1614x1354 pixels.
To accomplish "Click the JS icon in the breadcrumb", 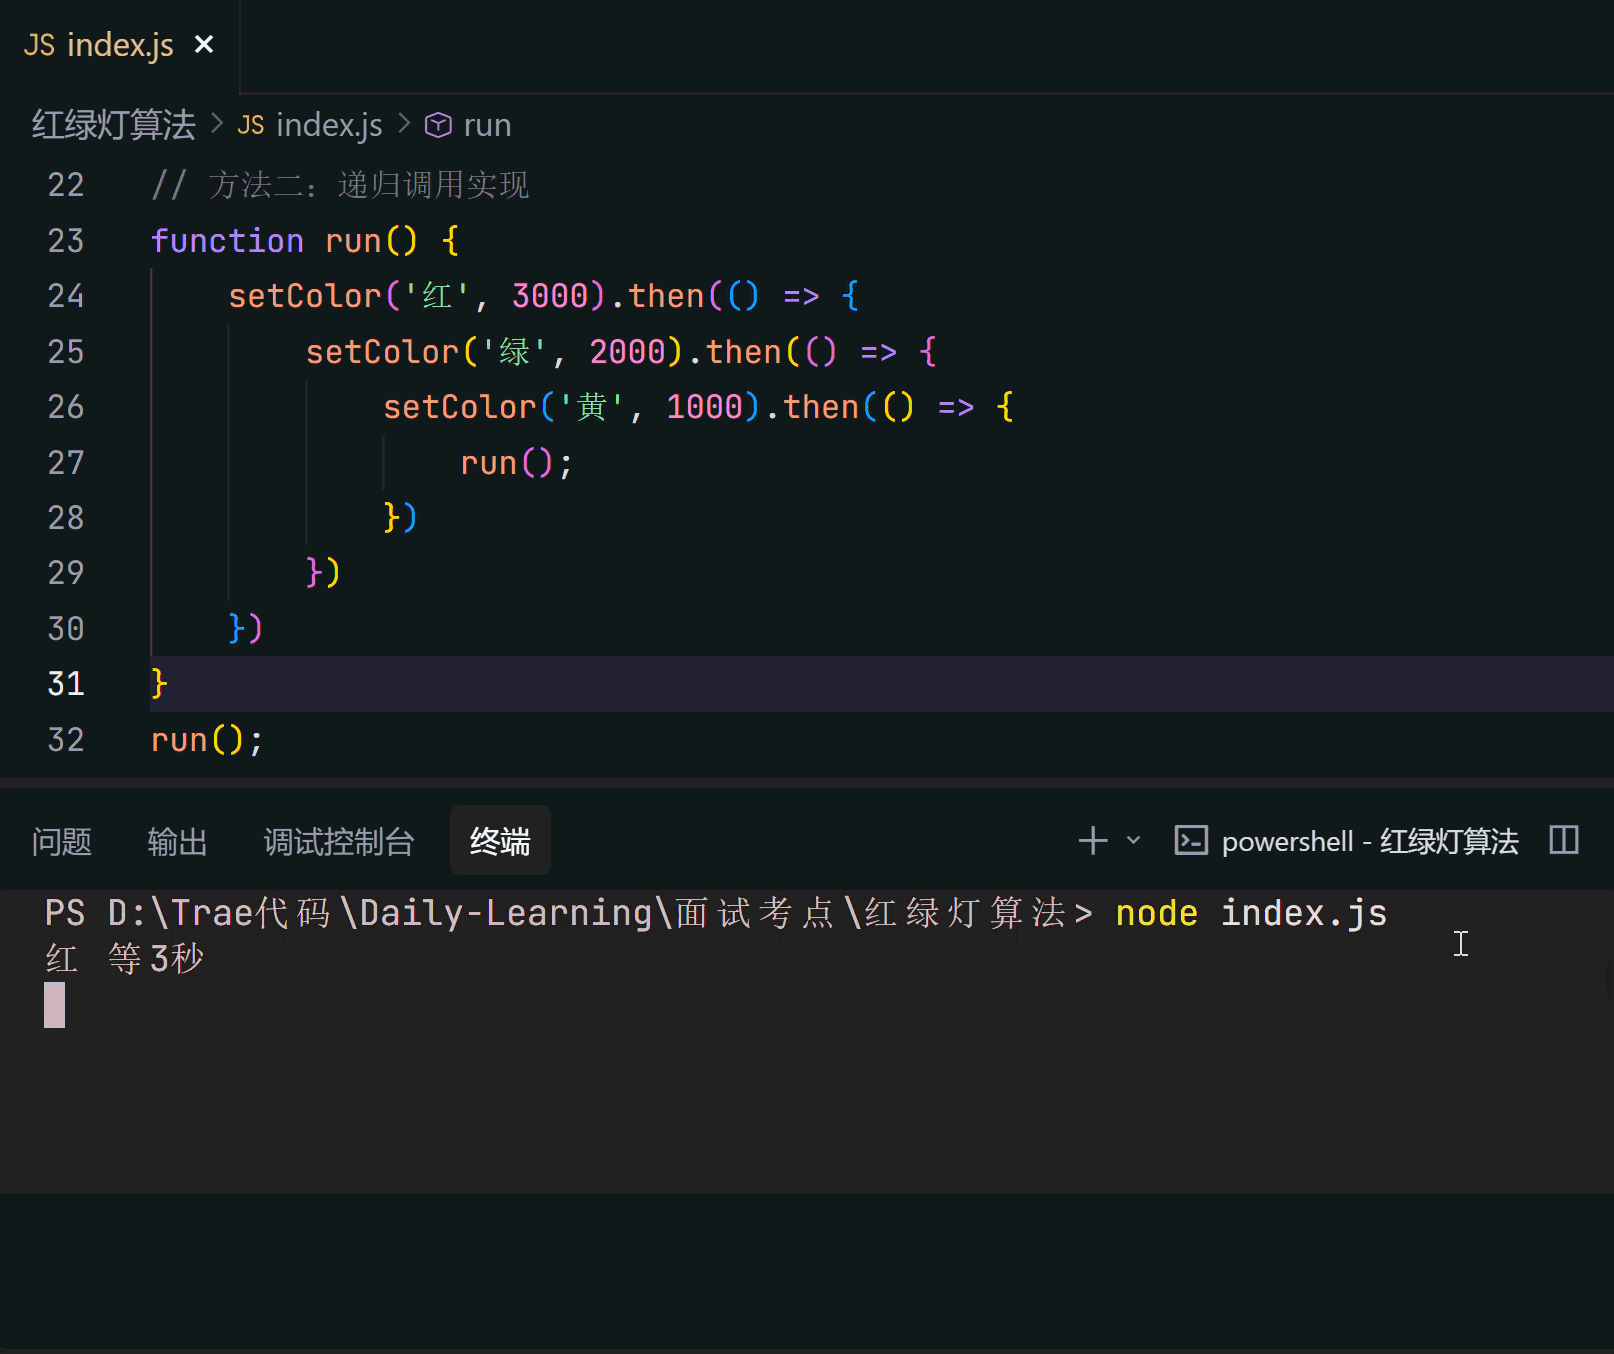I will coord(251,125).
